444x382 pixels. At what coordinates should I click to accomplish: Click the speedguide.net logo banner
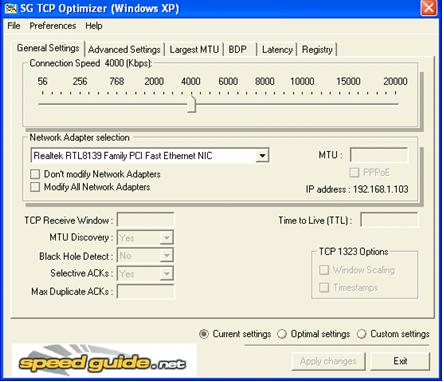[104, 361]
